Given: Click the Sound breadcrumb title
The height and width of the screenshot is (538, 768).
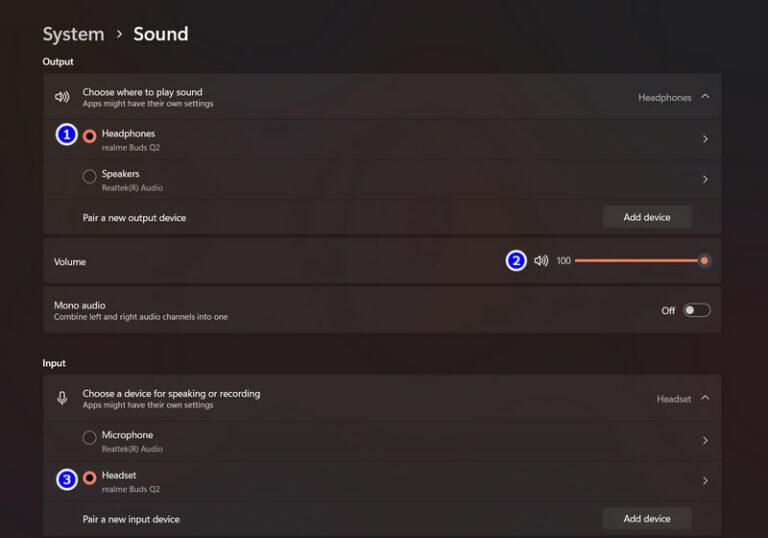Looking at the screenshot, I should 161,34.
